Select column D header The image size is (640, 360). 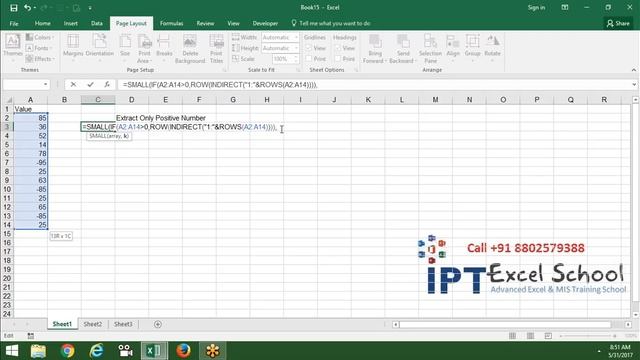[x=131, y=100]
